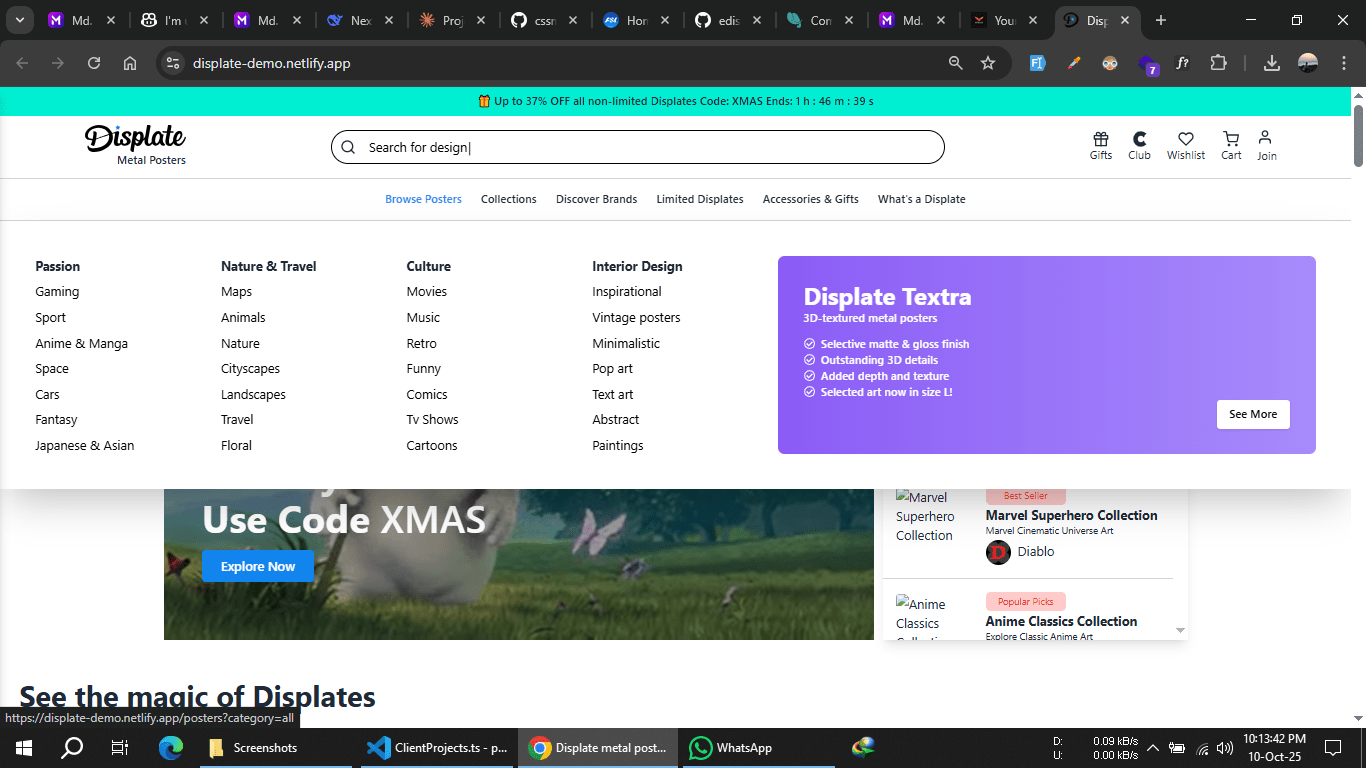
Task: Open the shopping Cart icon
Action: [x=1231, y=145]
